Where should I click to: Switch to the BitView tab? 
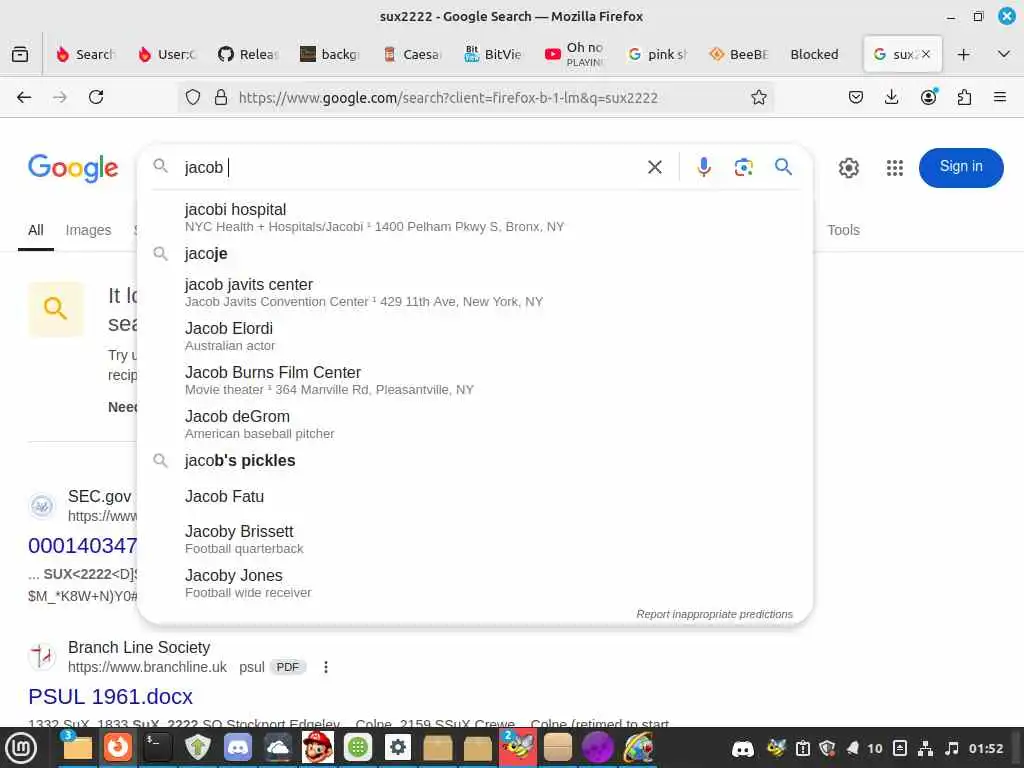click(x=493, y=54)
